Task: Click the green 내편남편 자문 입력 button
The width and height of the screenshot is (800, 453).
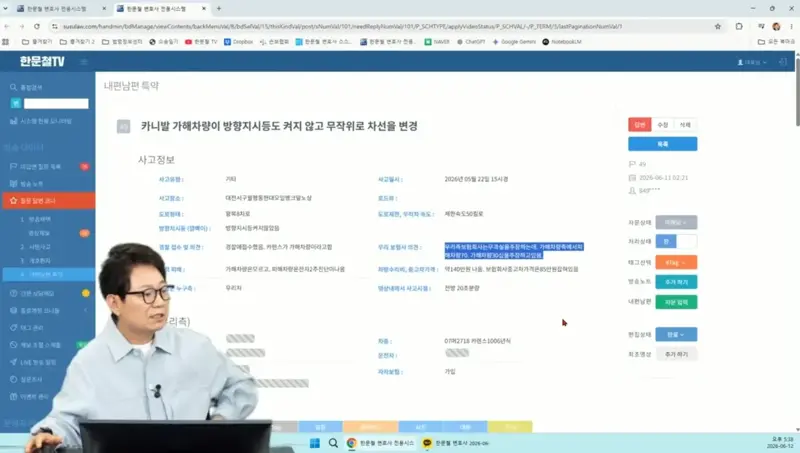Action: coord(676,302)
